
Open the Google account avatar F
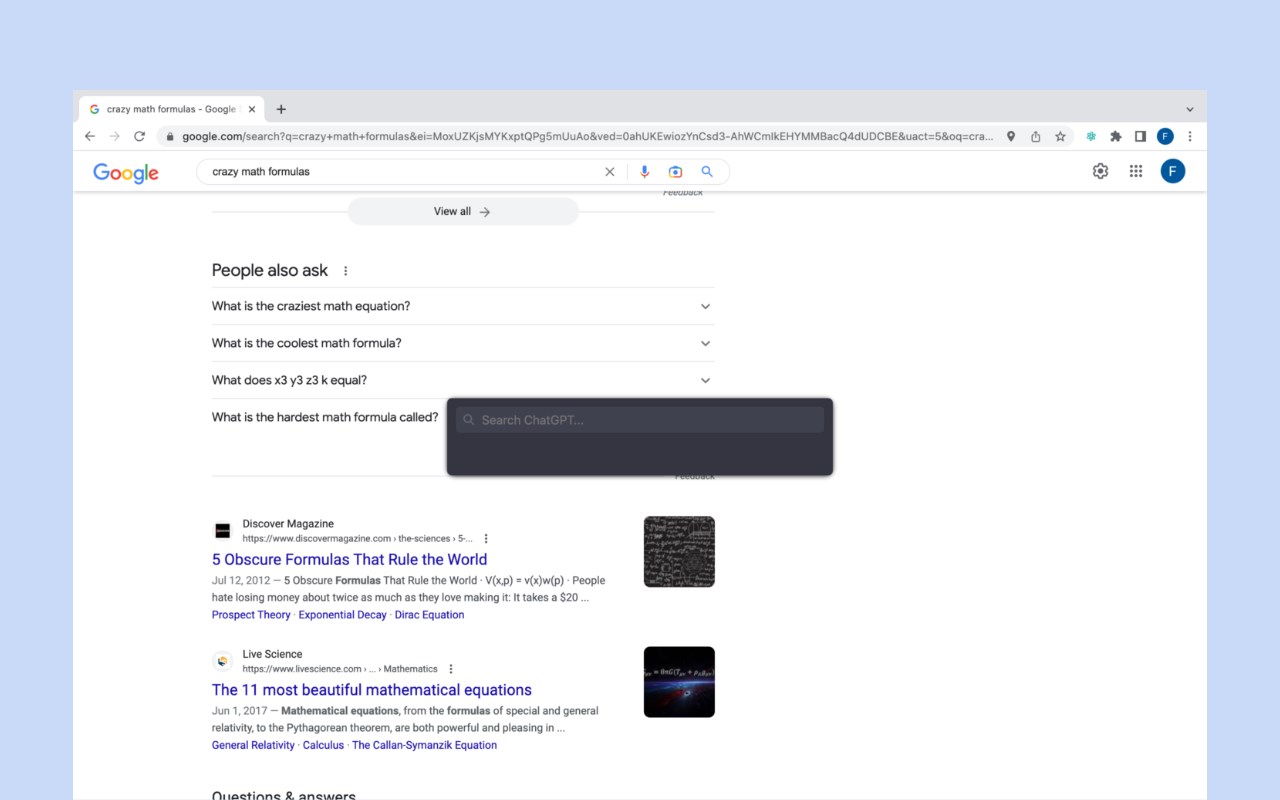(x=1173, y=171)
